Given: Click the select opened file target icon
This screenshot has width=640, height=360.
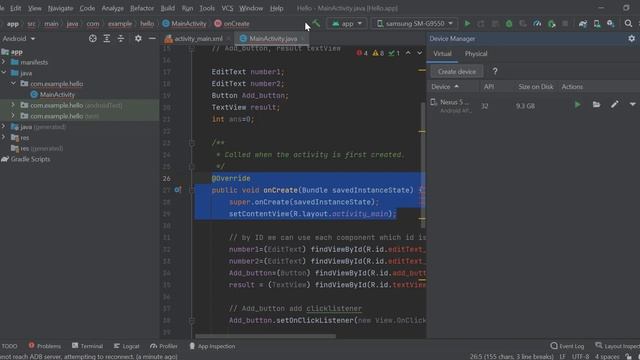Looking at the screenshot, I should point(93,38).
